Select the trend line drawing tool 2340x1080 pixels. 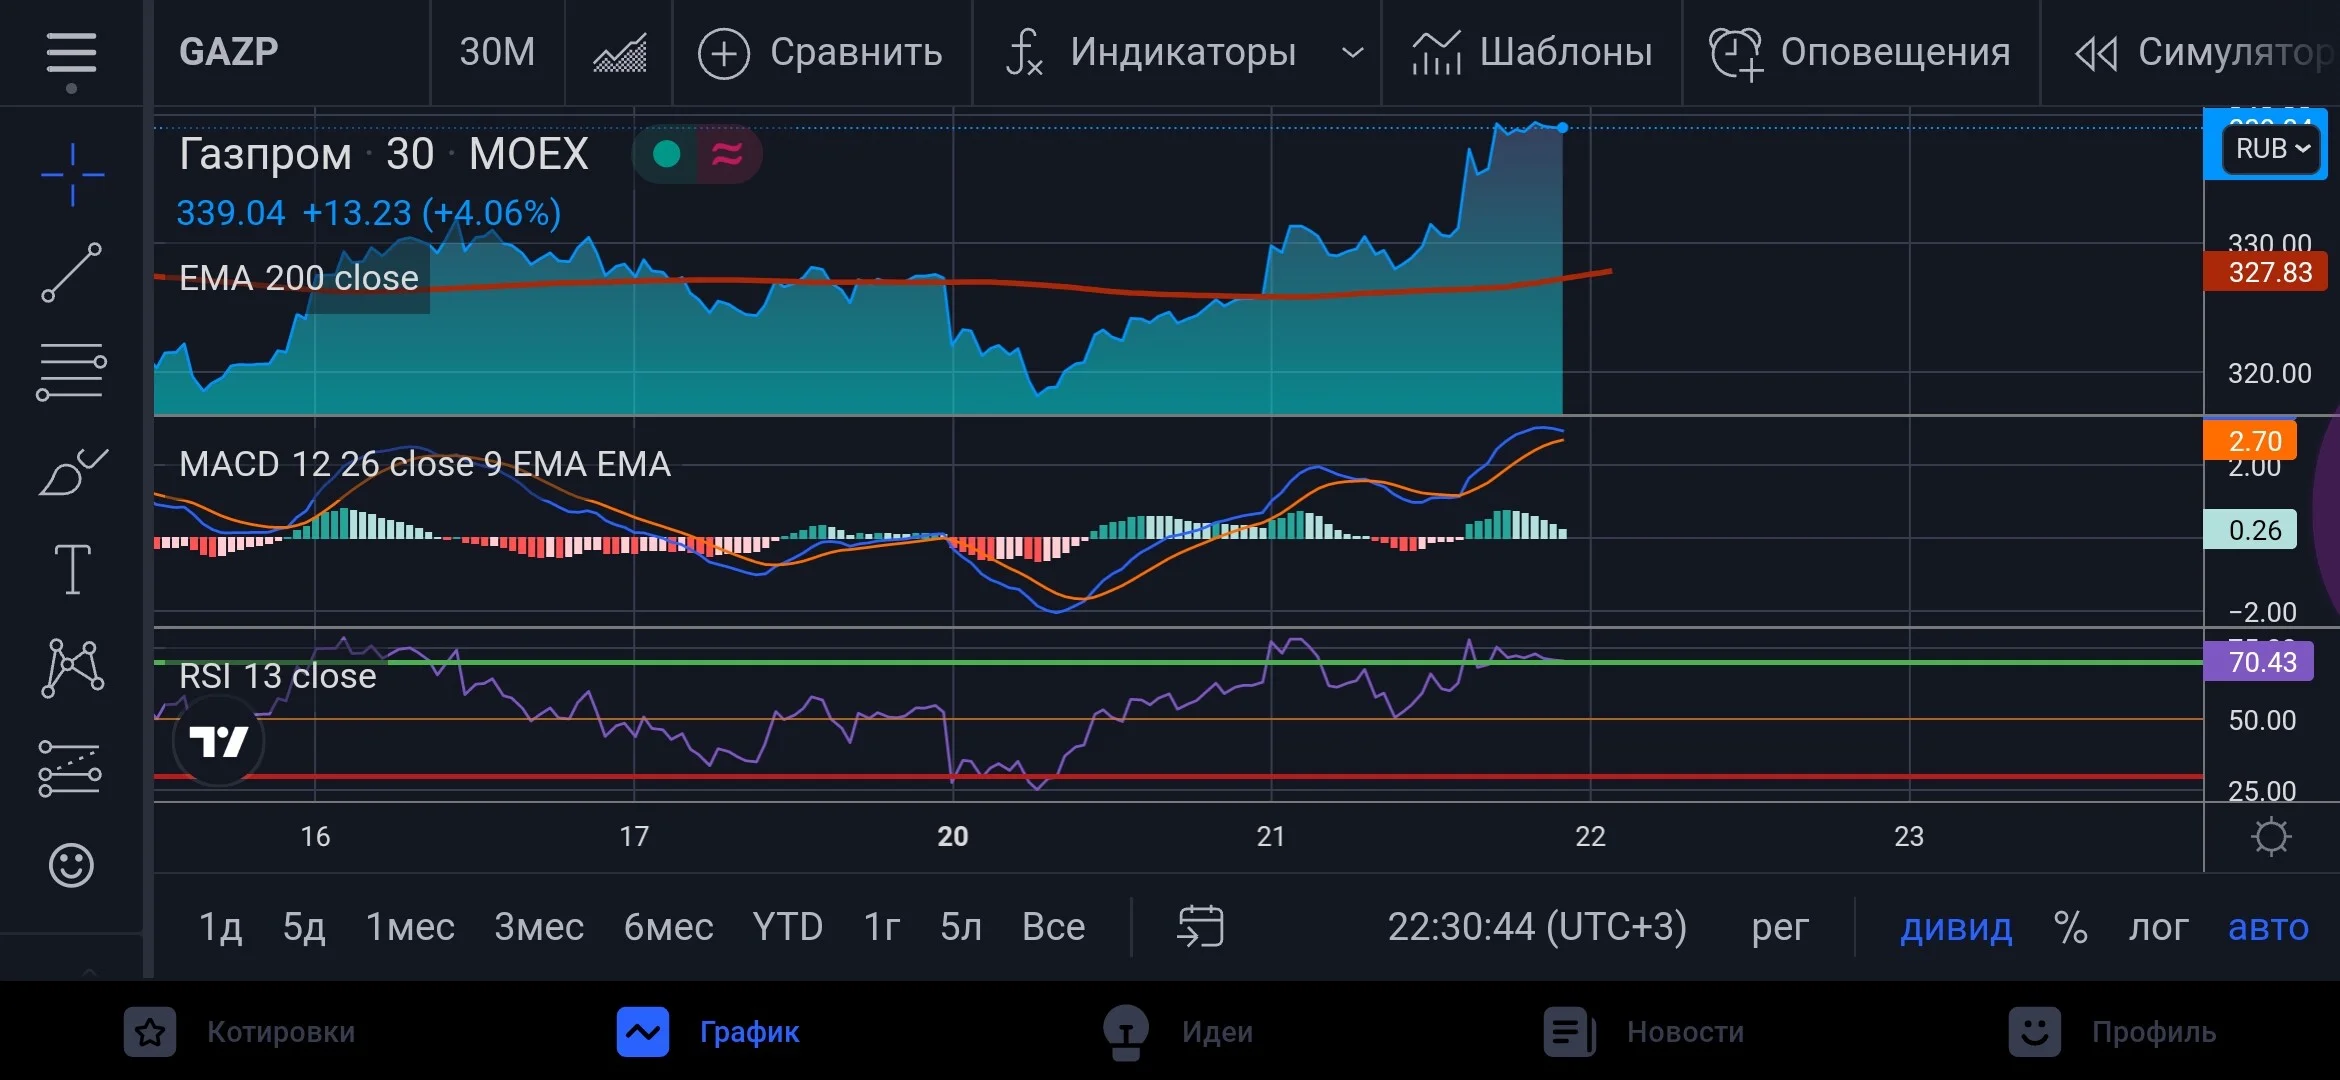(72, 272)
